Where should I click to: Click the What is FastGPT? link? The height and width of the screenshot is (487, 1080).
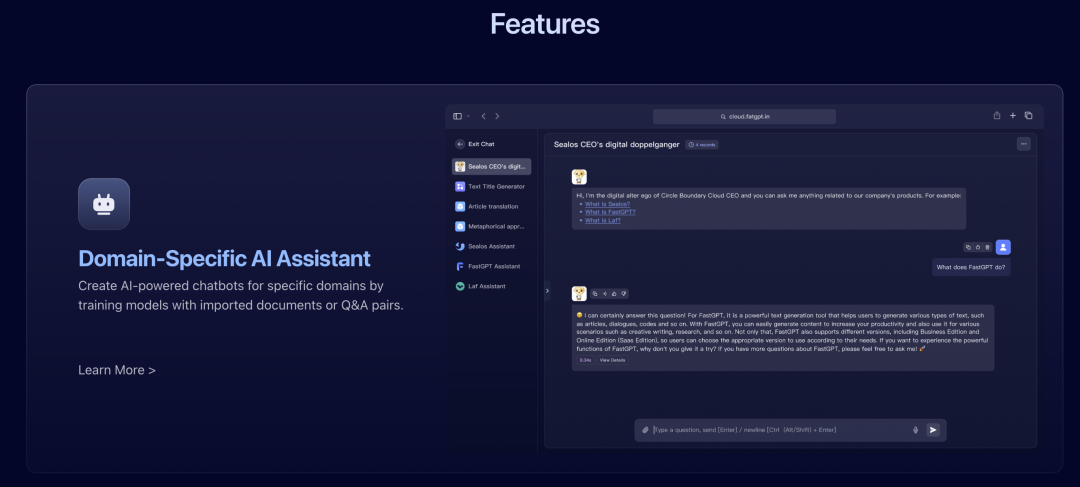[x=610, y=212]
